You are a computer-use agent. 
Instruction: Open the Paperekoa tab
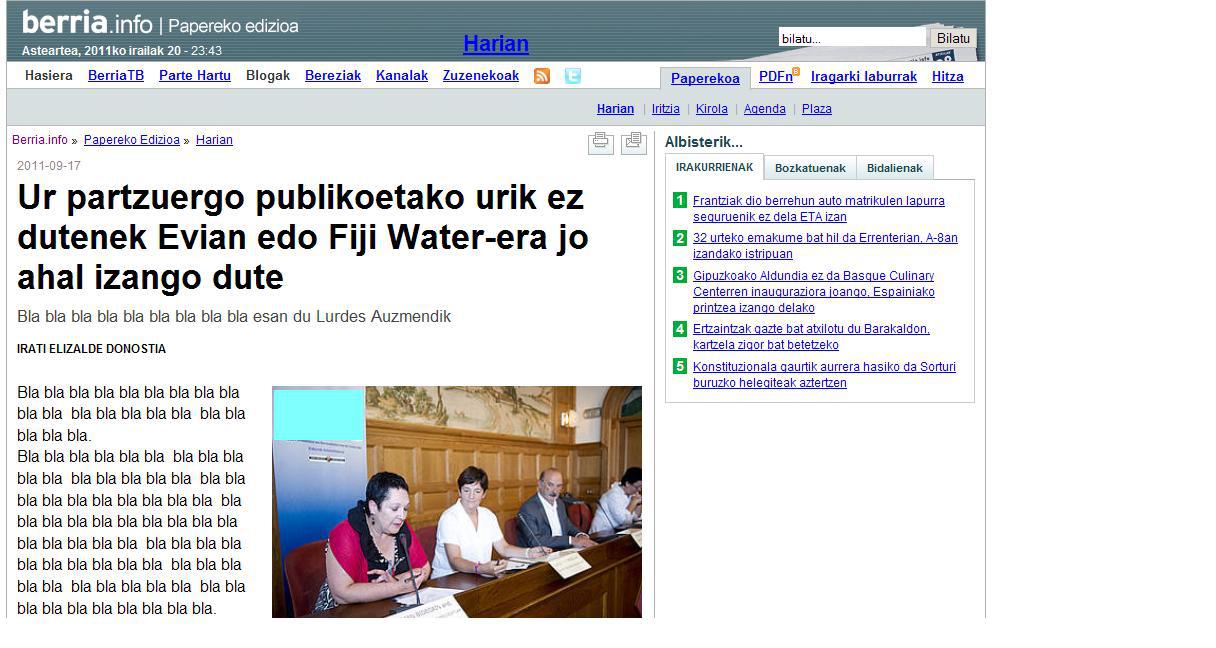click(x=705, y=78)
